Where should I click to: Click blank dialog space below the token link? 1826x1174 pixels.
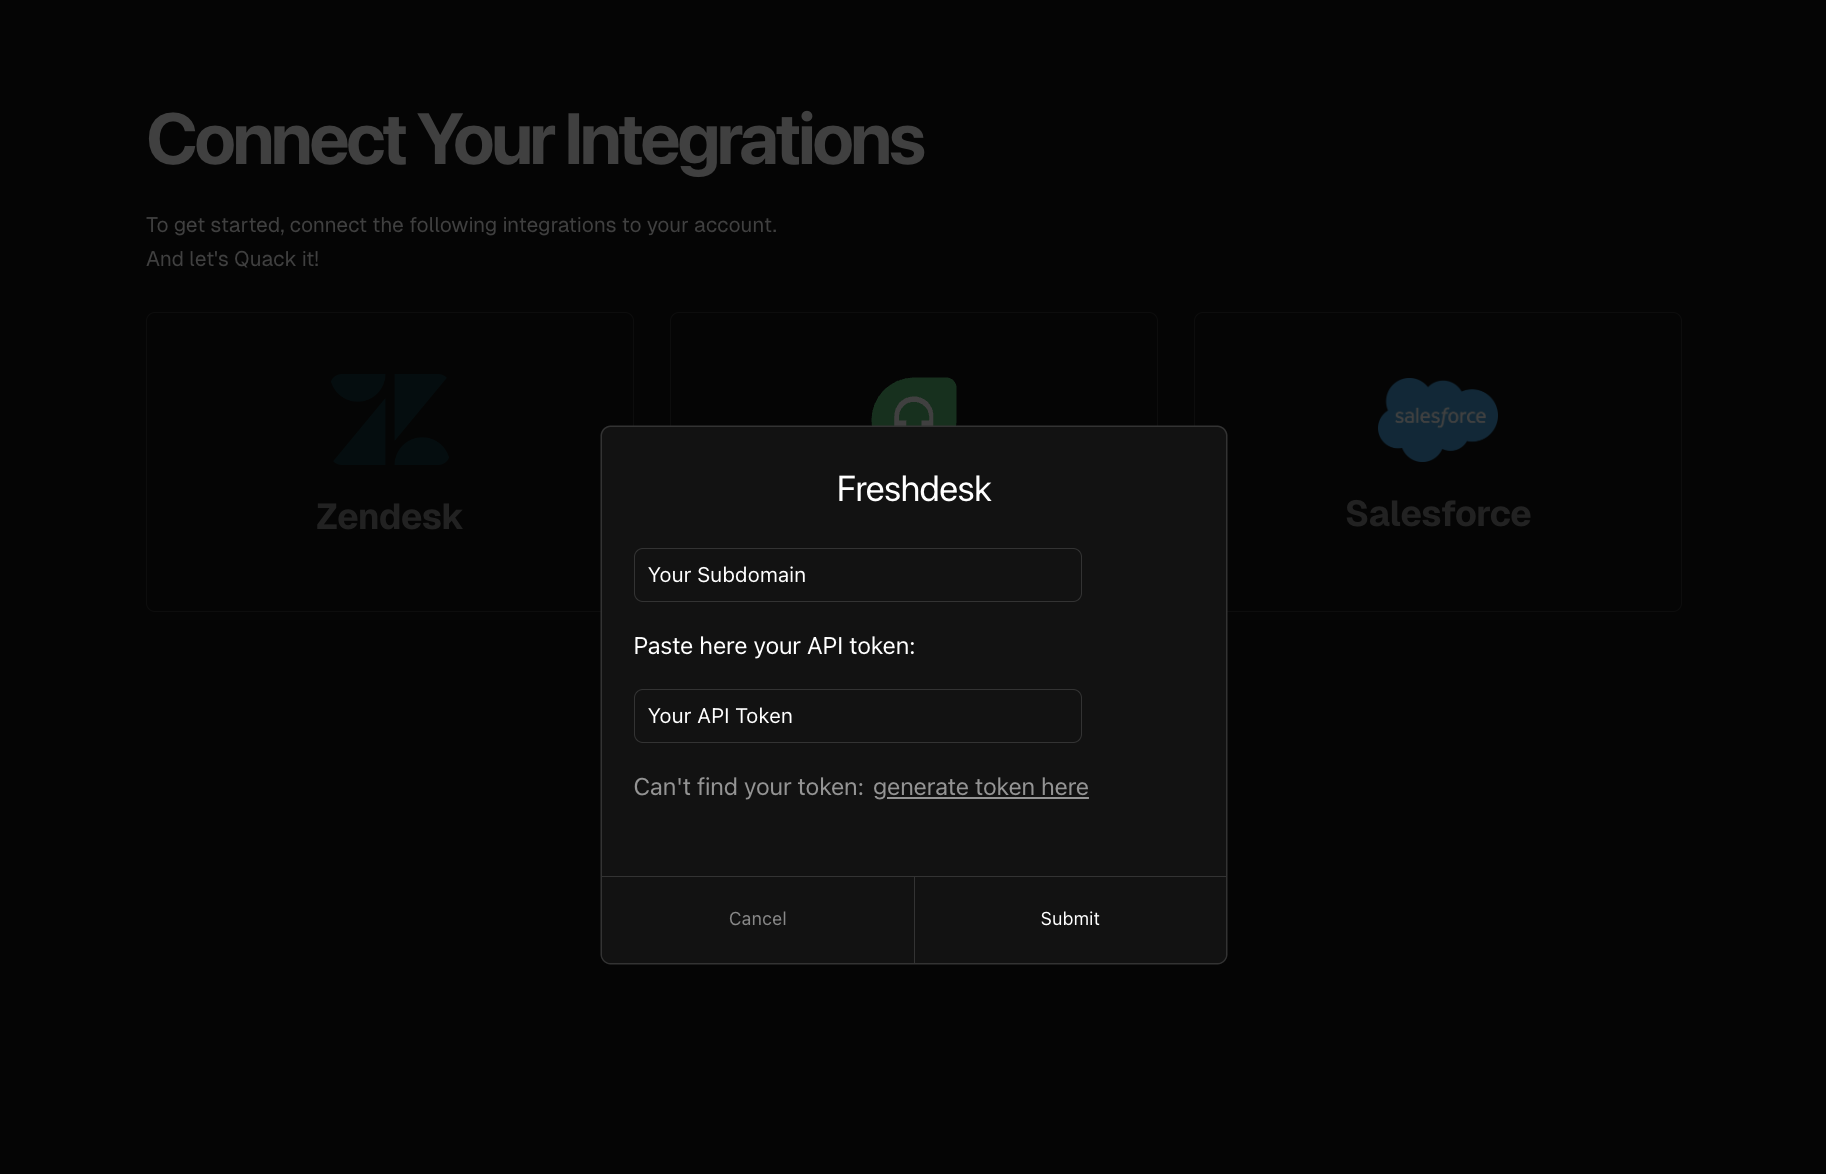click(913, 840)
